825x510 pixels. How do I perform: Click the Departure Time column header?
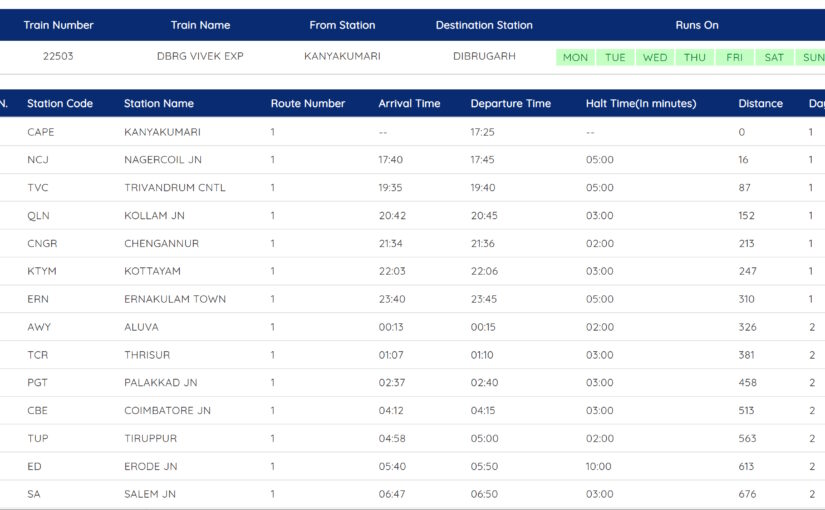510,104
